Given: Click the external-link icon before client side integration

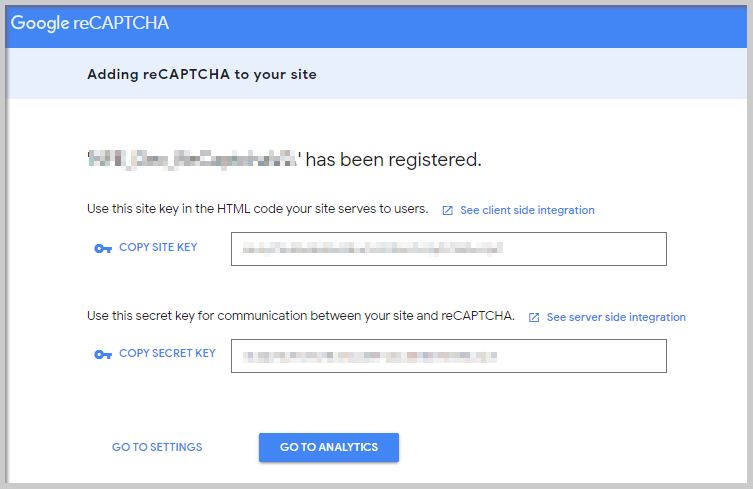Looking at the screenshot, I should tap(448, 210).
